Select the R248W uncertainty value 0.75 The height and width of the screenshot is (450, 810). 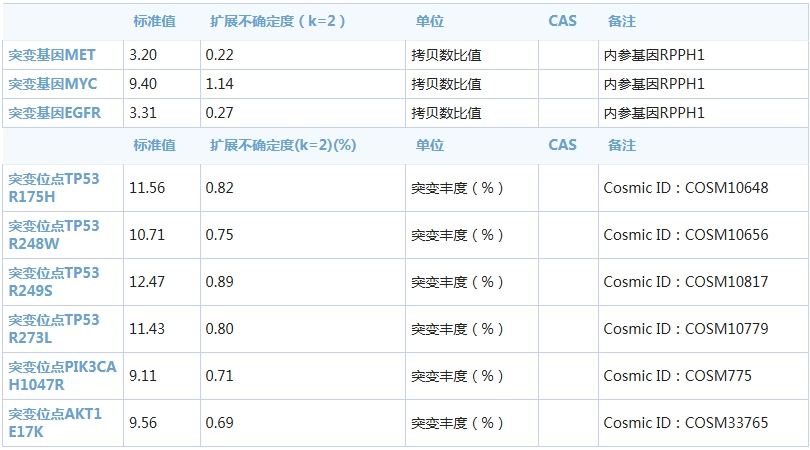pos(220,235)
